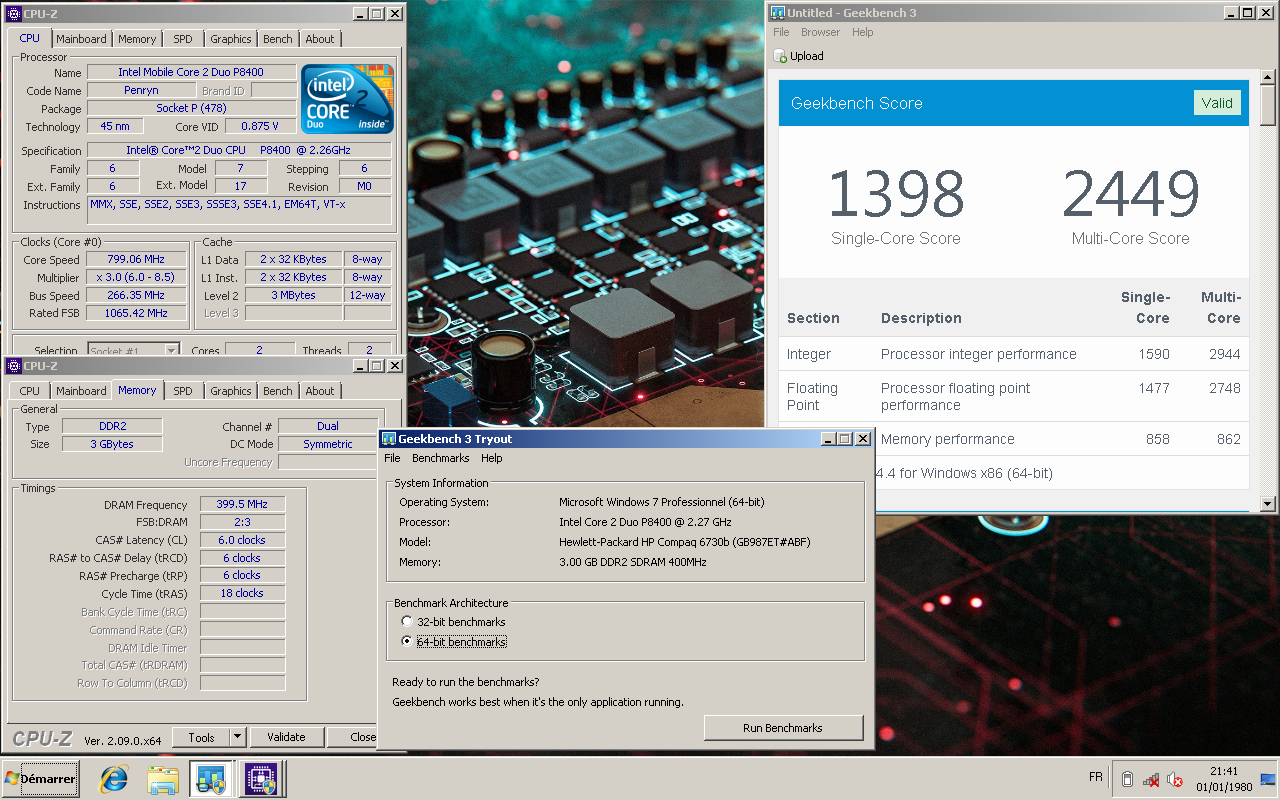Open SPD tab in lower CPU-Z
1280x800 pixels.
pyautogui.click(x=183, y=391)
